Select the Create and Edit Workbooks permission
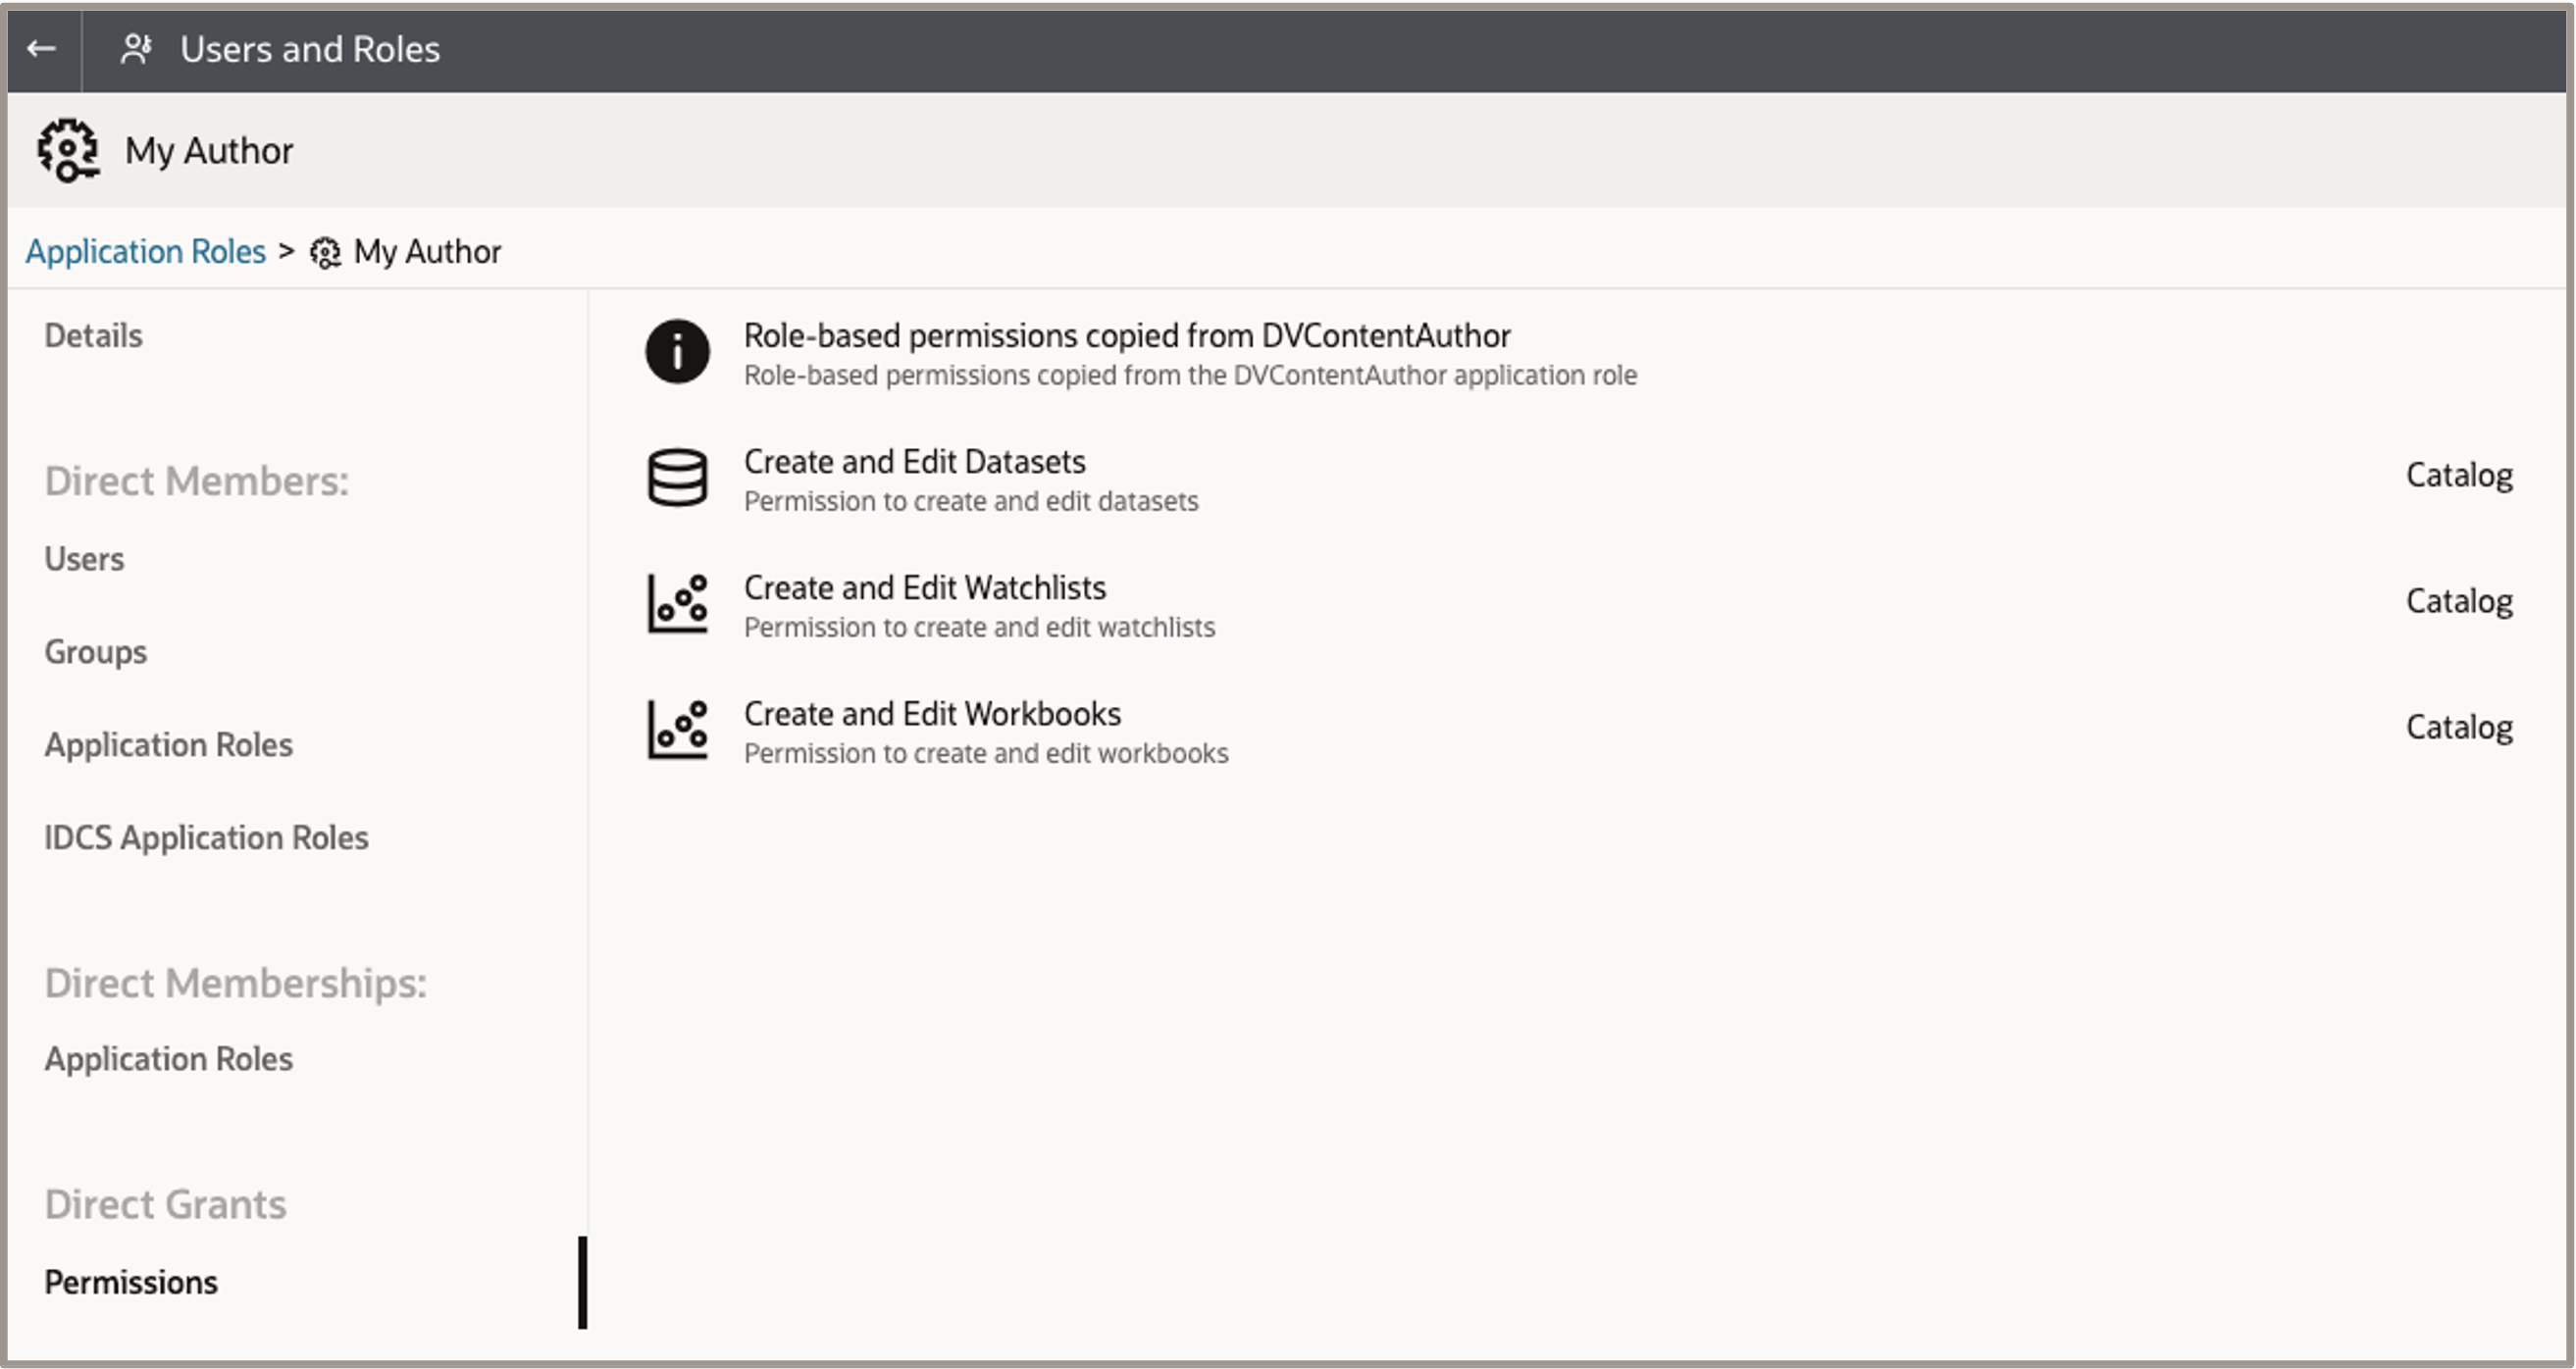This screenshot has height=1369, width=2576. click(932, 714)
